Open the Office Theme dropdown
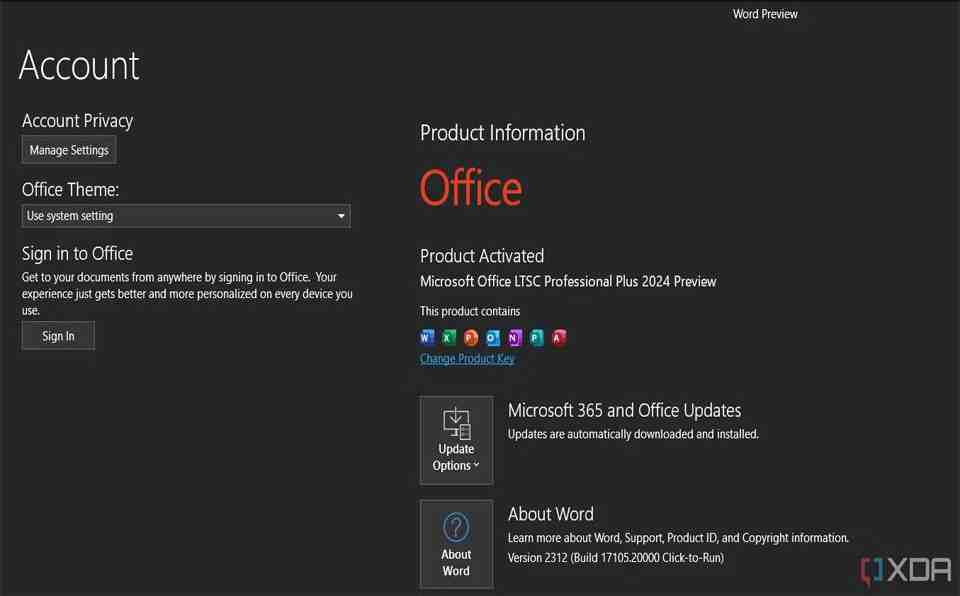The height and width of the screenshot is (596, 960). (x=186, y=216)
